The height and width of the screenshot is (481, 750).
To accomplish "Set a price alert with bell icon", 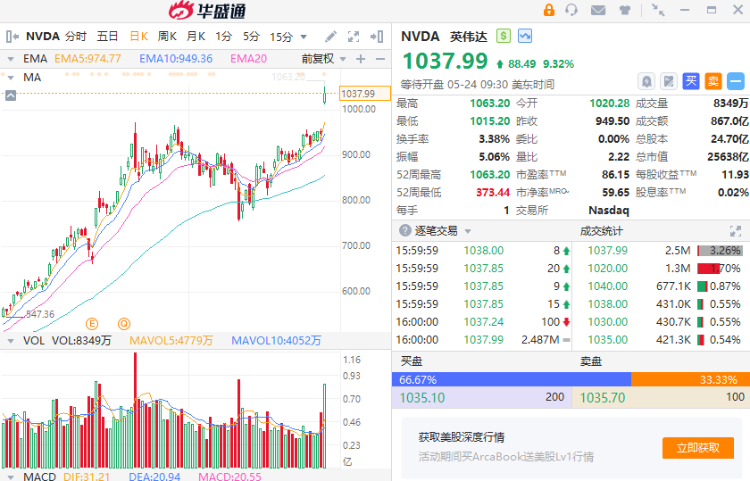I will coord(646,81).
